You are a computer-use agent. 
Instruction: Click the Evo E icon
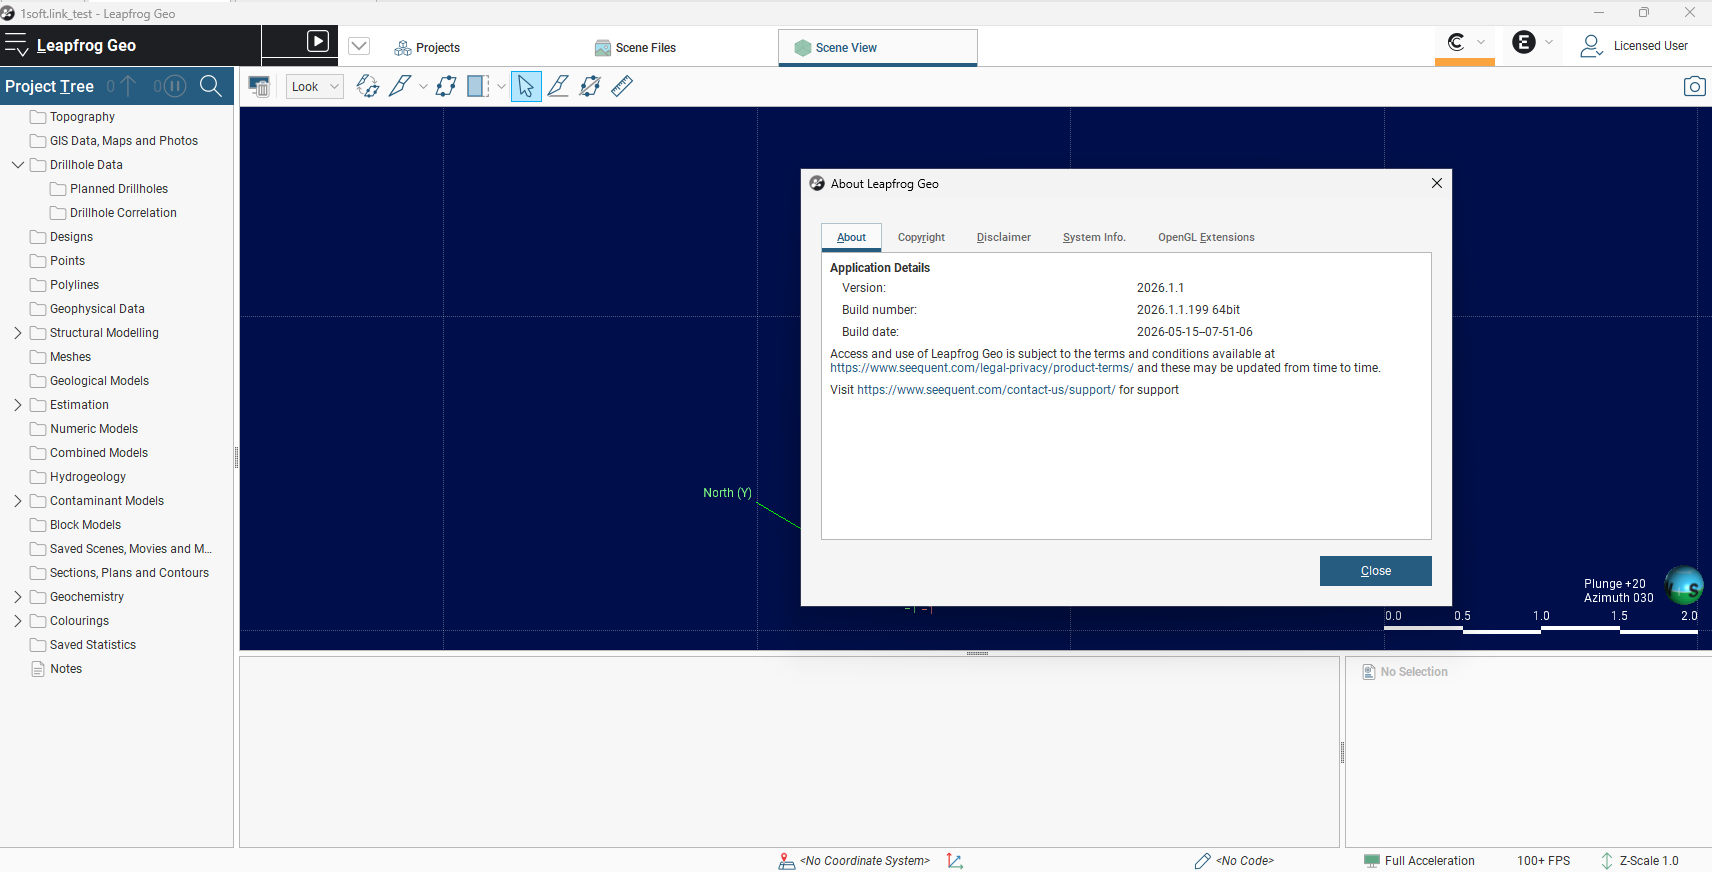tap(1524, 42)
